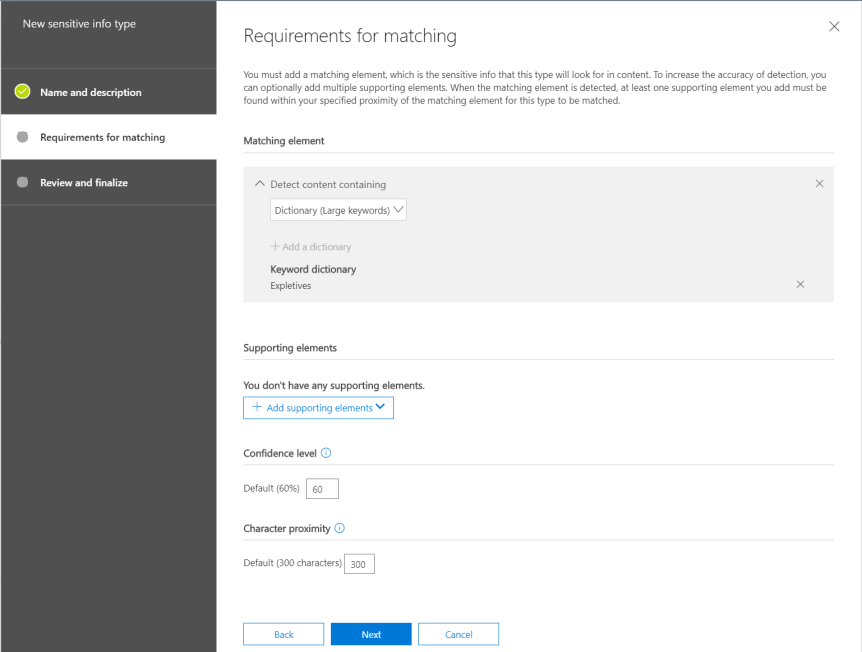Screen dimensions: 862x652
Task: Click the Review and finalize step label
Action: coord(84,182)
